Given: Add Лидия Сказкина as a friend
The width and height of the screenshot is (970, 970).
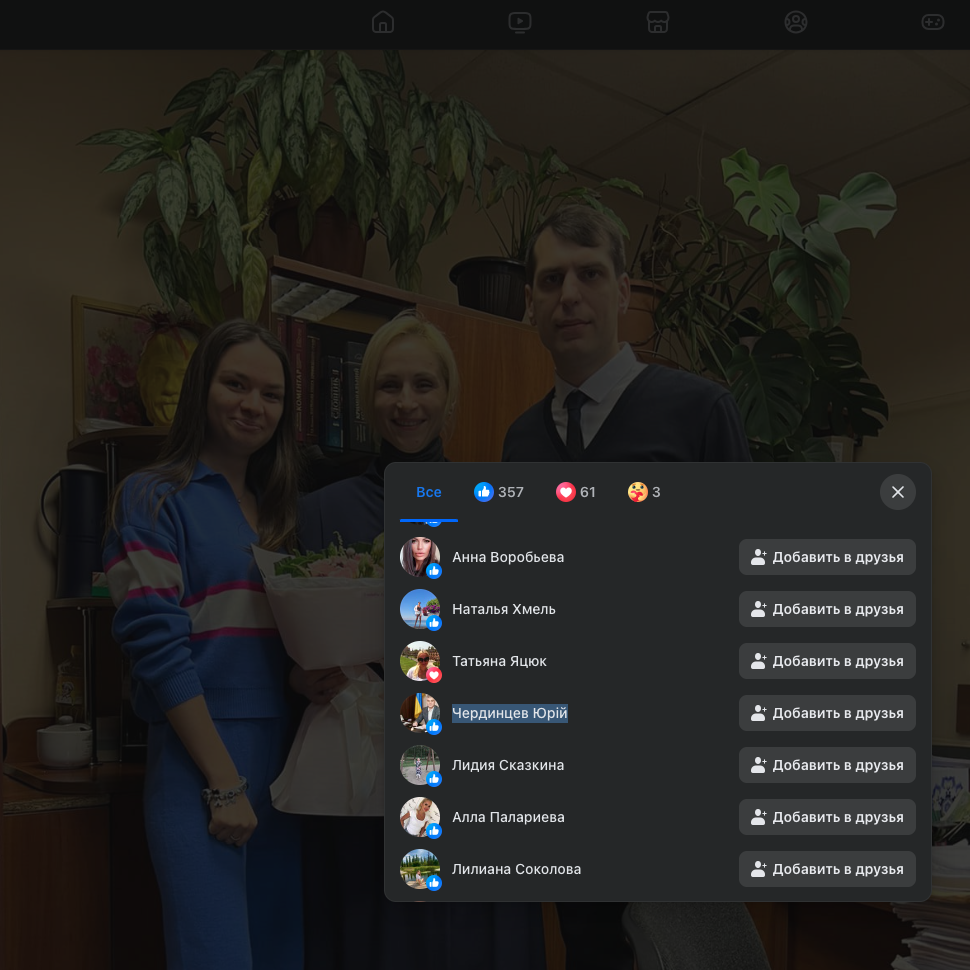Looking at the screenshot, I should click(x=827, y=765).
